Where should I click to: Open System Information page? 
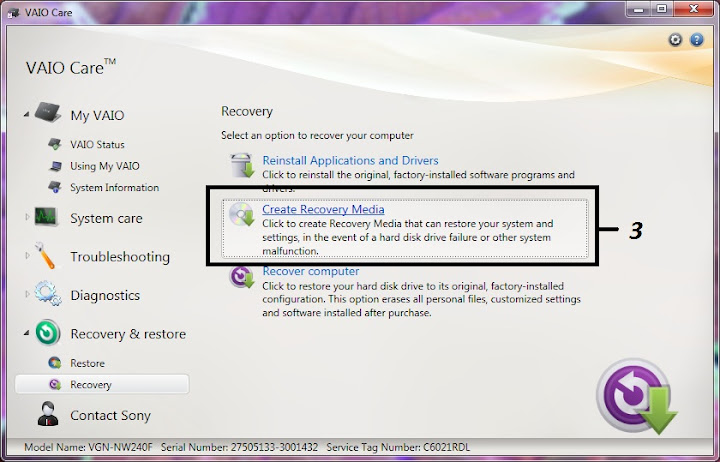[114, 187]
